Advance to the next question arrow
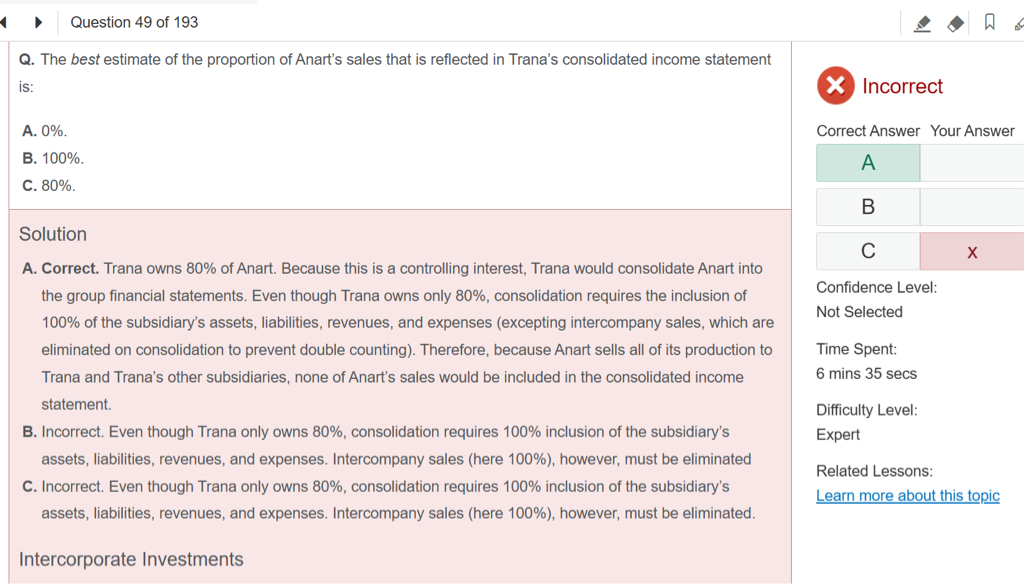 coord(38,22)
